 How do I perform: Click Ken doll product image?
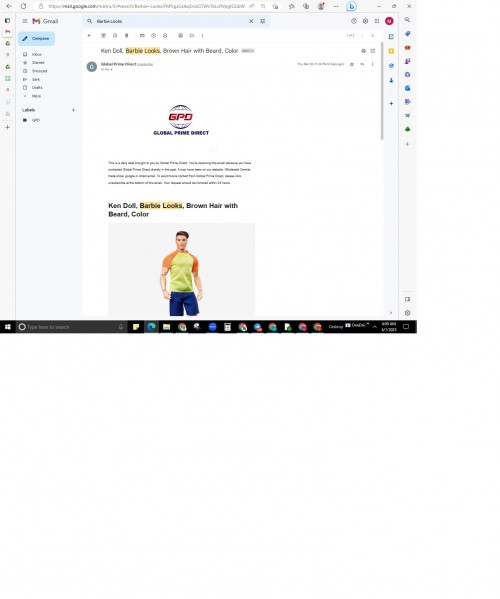coord(182,270)
